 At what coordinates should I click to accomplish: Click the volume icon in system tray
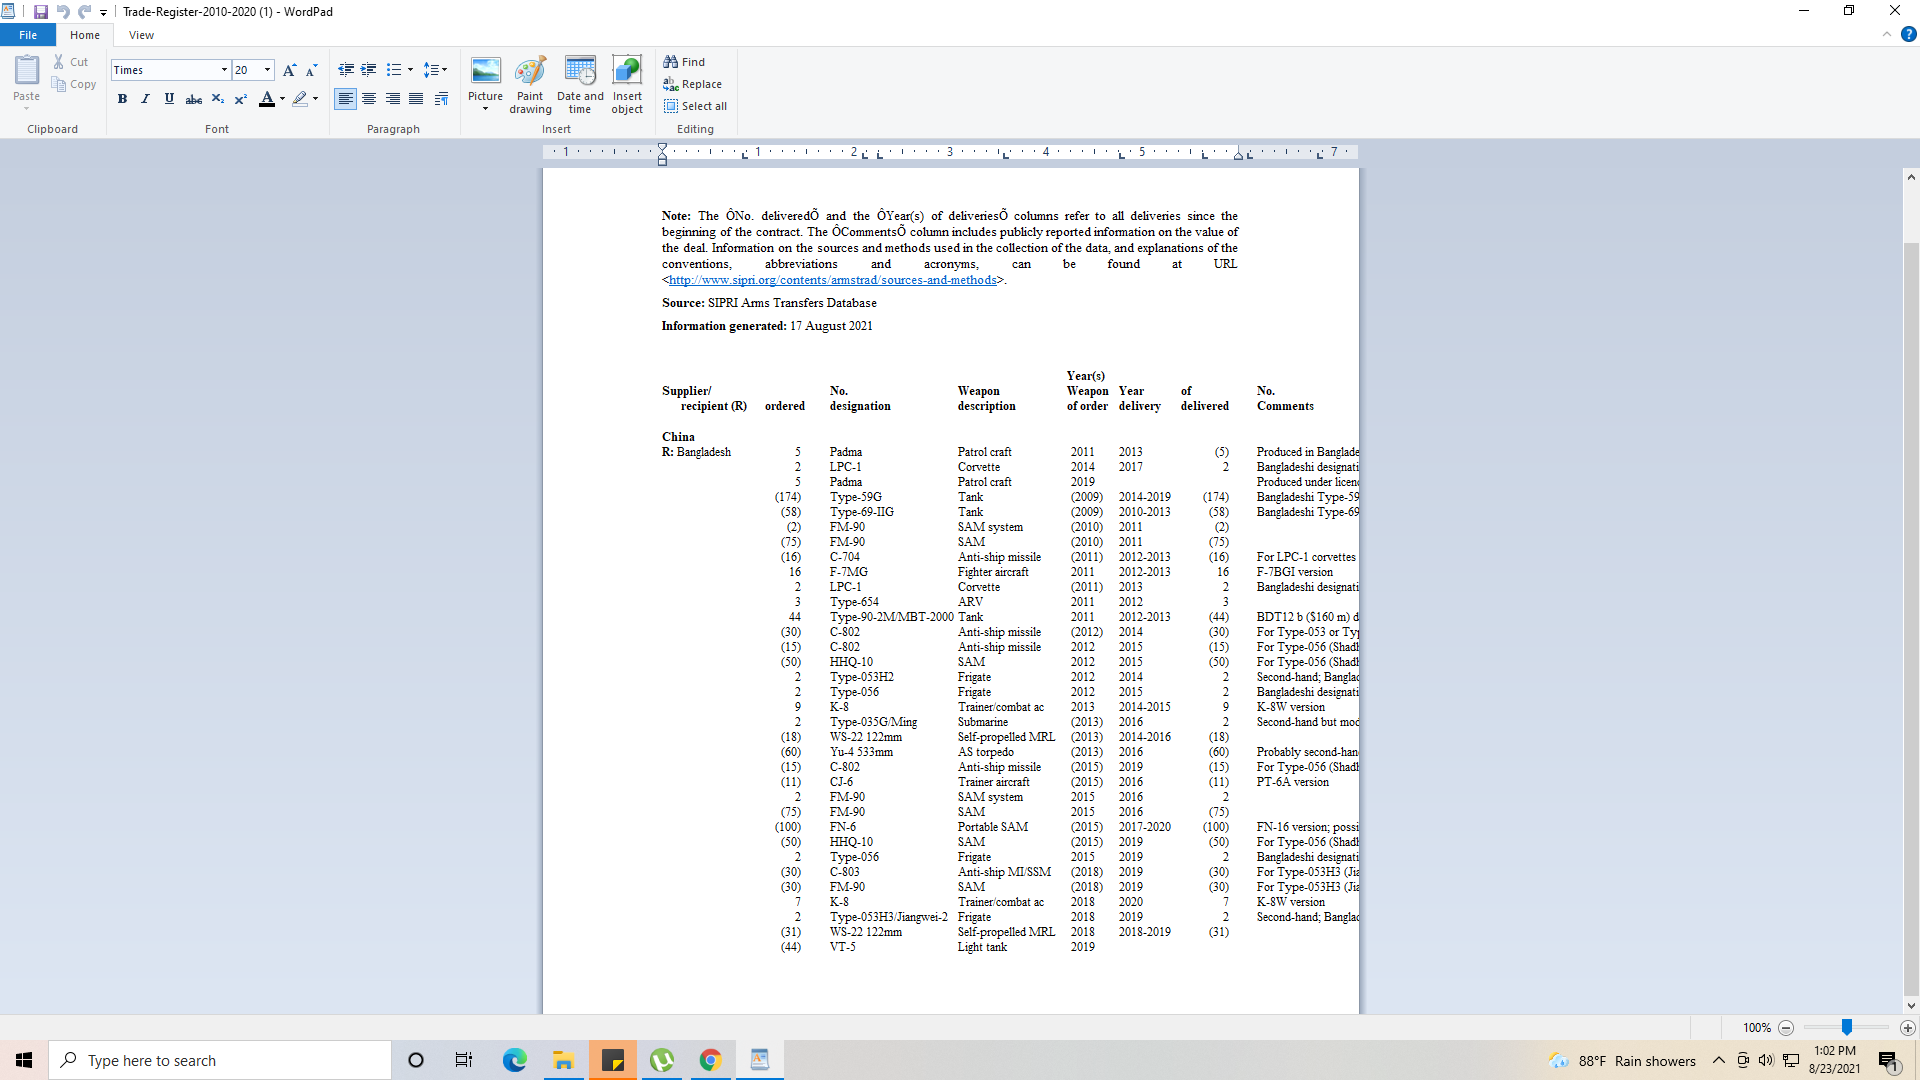[1766, 1060]
